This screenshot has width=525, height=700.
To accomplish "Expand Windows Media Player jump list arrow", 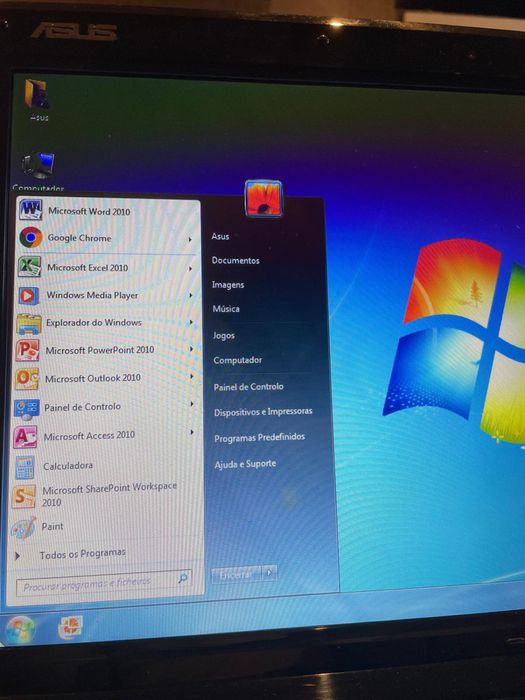I will pyautogui.click(x=191, y=295).
